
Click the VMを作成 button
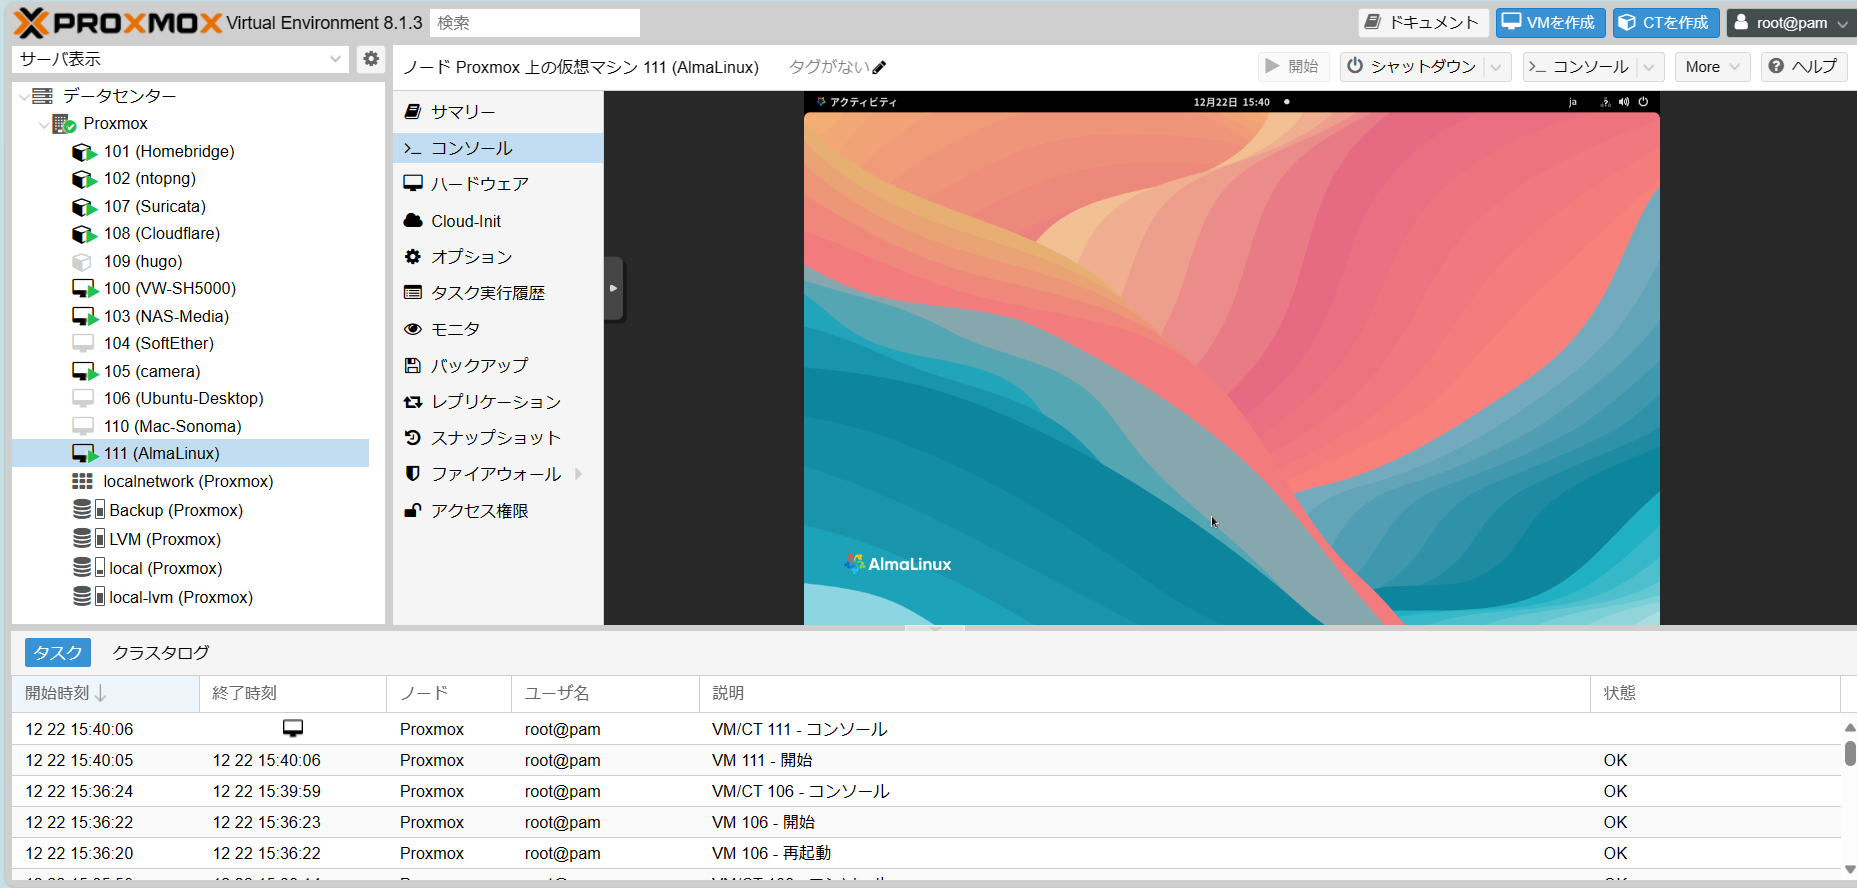click(1549, 22)
